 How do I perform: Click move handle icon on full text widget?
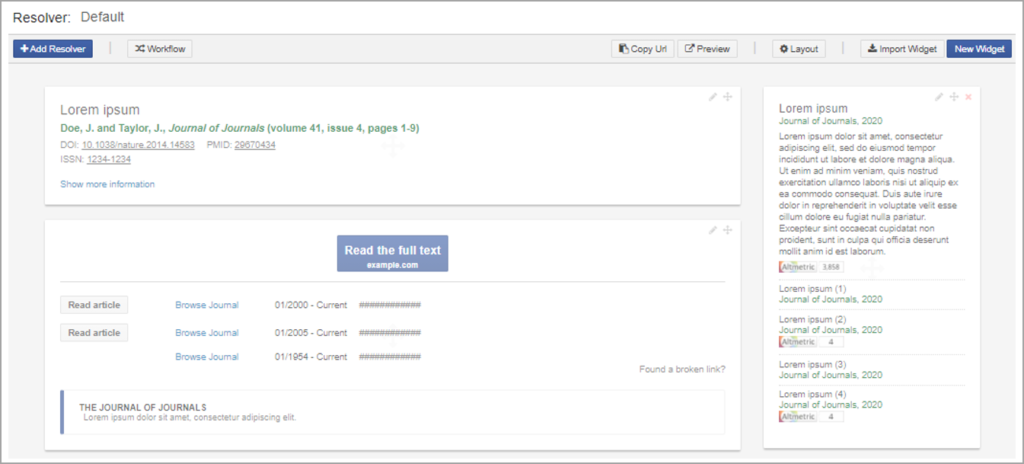click(x=728, y=230)
